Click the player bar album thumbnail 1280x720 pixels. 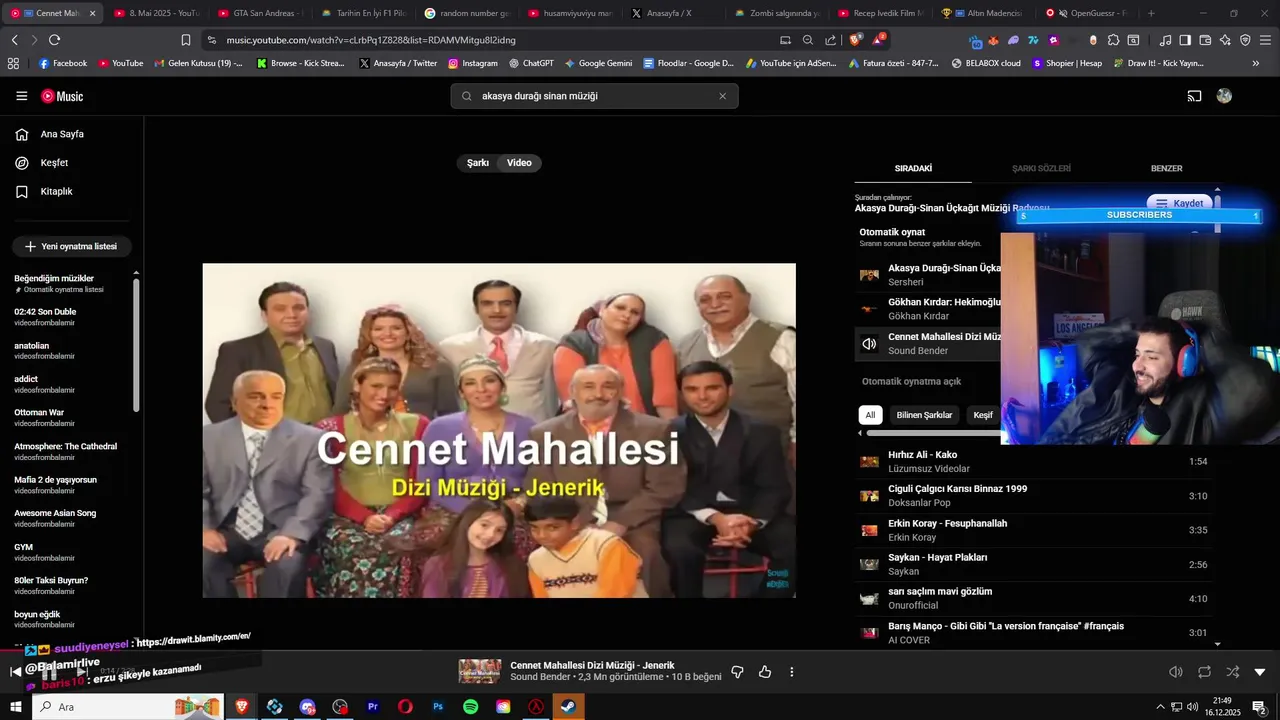click(x=479, y=671)
